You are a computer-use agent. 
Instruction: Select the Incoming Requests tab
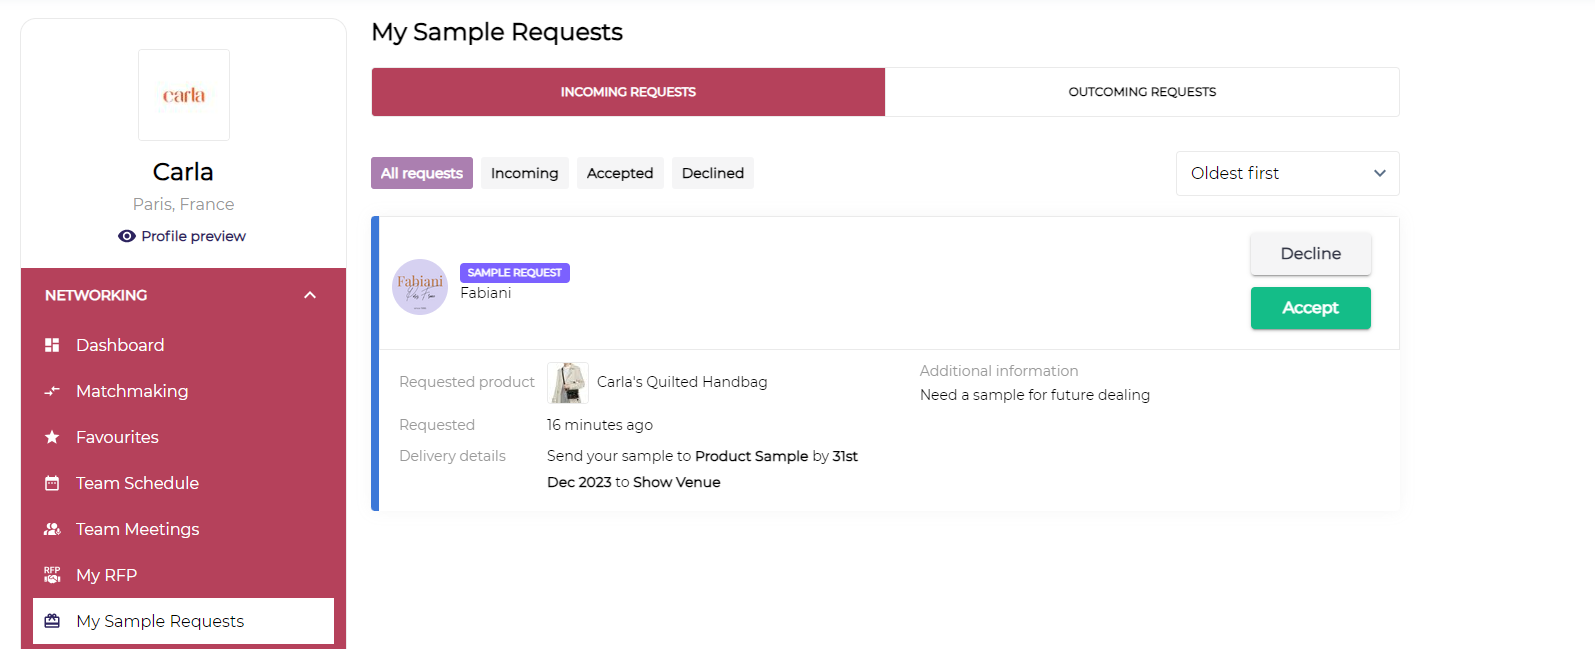coord(628,92)
